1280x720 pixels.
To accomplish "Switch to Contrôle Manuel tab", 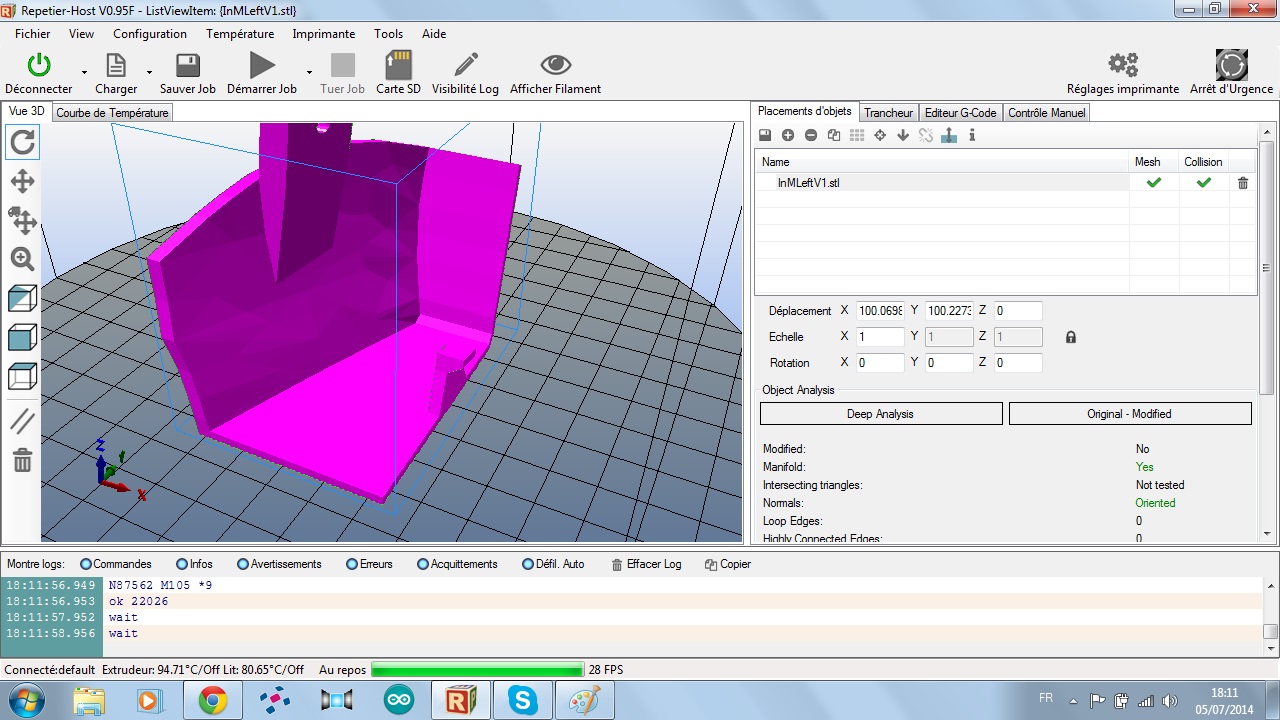I will click(x=1046, y=113).
